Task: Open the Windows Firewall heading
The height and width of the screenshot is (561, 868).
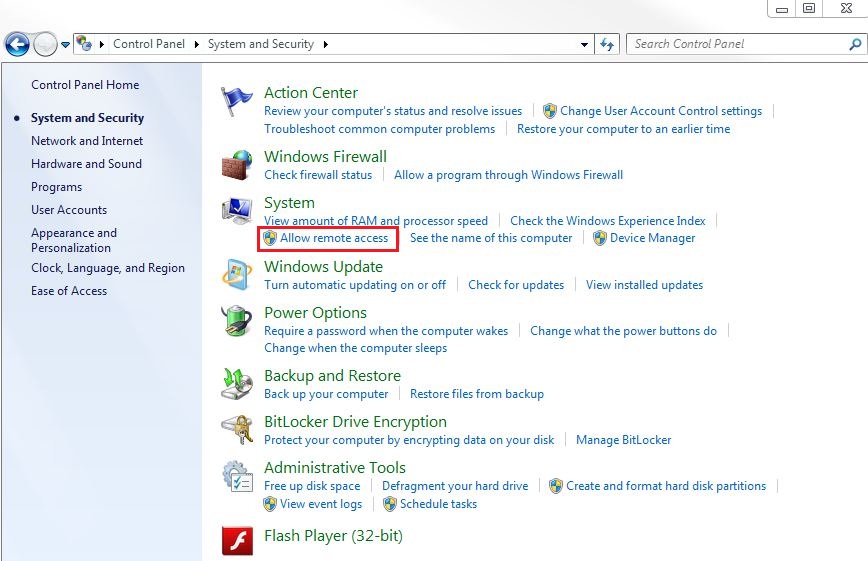Action: 326,157
